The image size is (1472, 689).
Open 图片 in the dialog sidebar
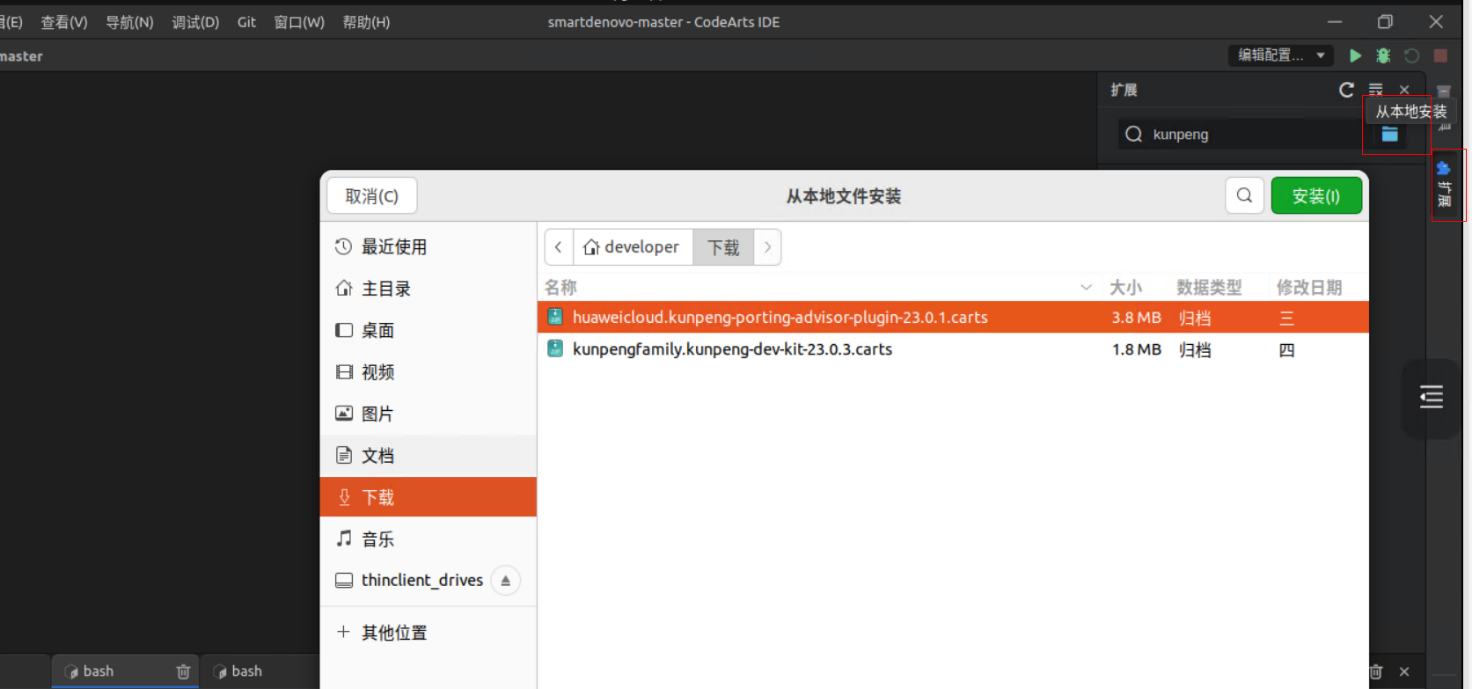[x=428, y=414]
